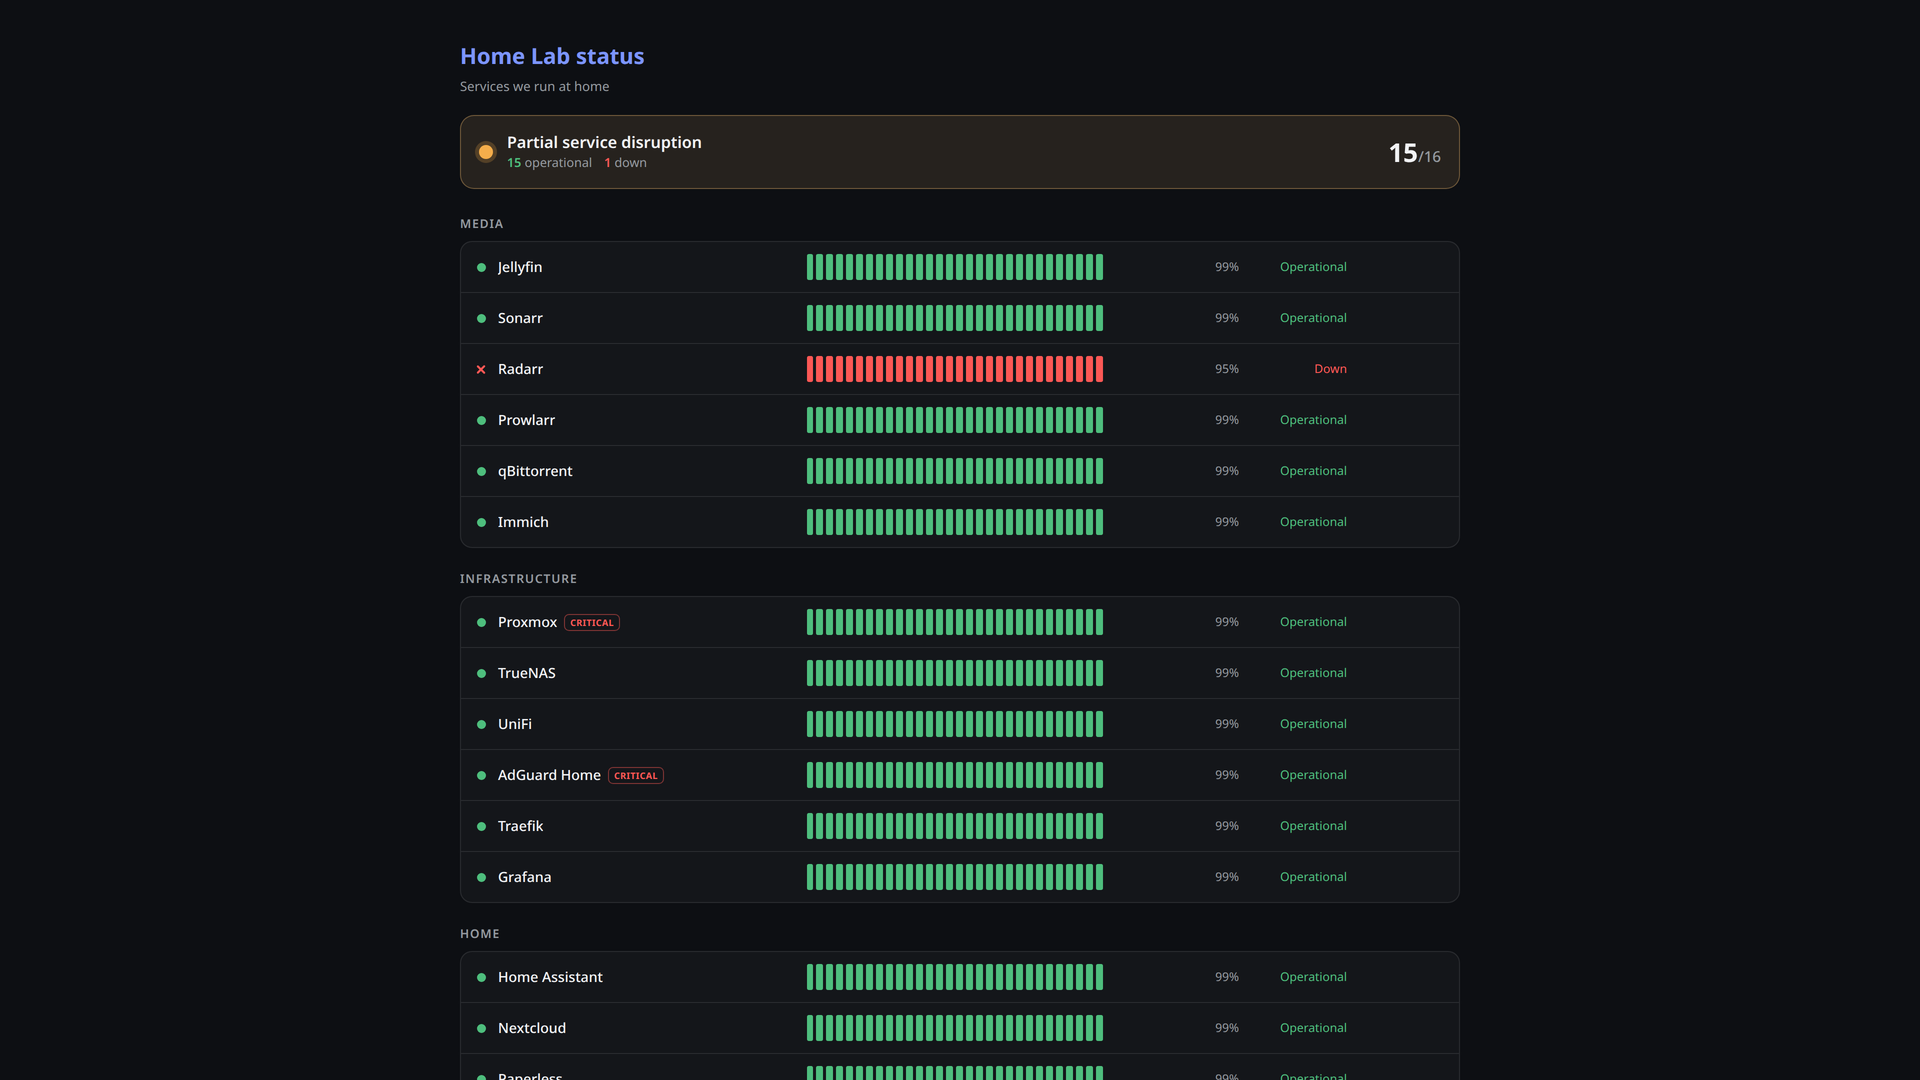Click the green status dot for Immich
The image size is (1920, 1080).
(481, 522)
